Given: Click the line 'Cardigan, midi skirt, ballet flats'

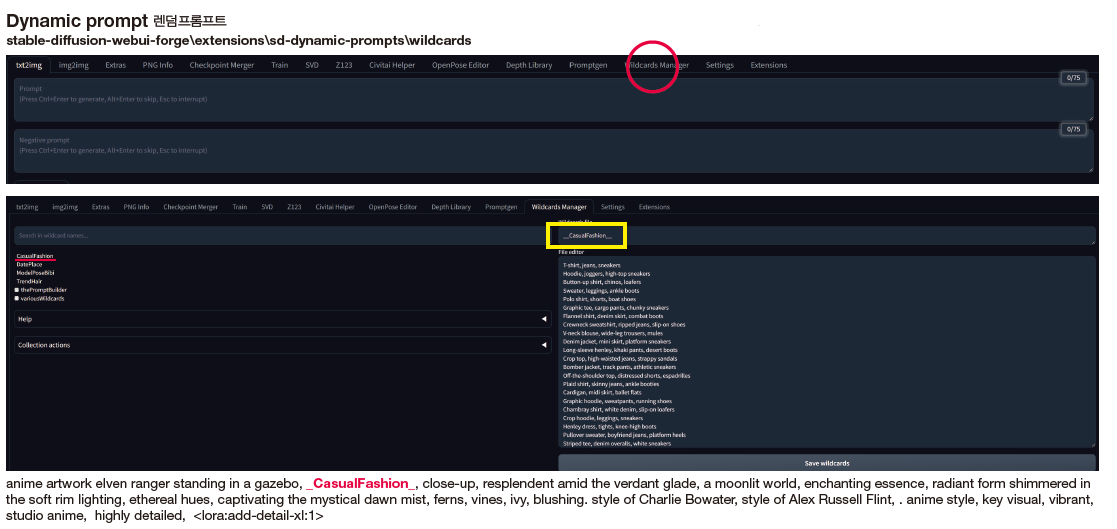Looking at the screenshot, I should point(602,393).
